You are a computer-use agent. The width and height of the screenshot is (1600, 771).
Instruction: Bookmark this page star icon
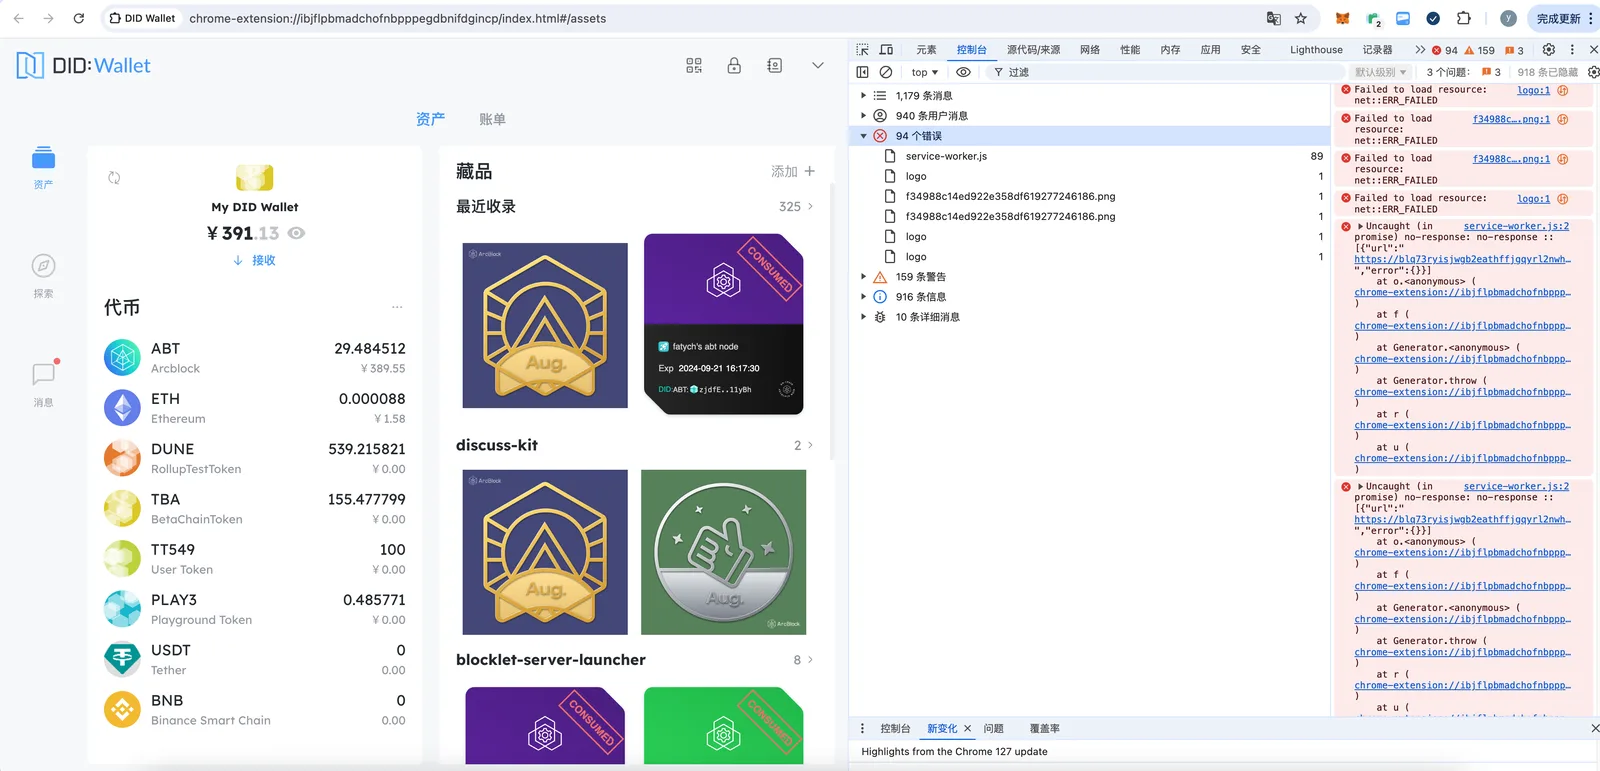[x=1300, y=18]
